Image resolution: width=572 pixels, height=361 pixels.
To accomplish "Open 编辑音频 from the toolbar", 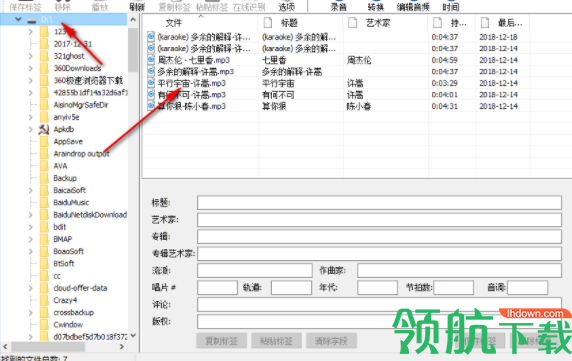I will click(413, 7).
